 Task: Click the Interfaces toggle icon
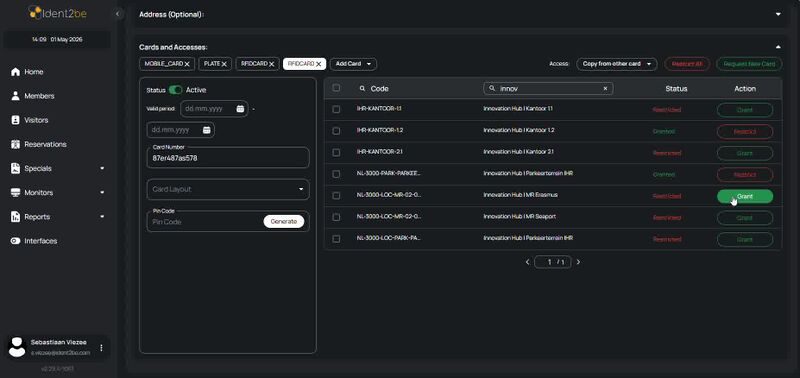(15, 241)
